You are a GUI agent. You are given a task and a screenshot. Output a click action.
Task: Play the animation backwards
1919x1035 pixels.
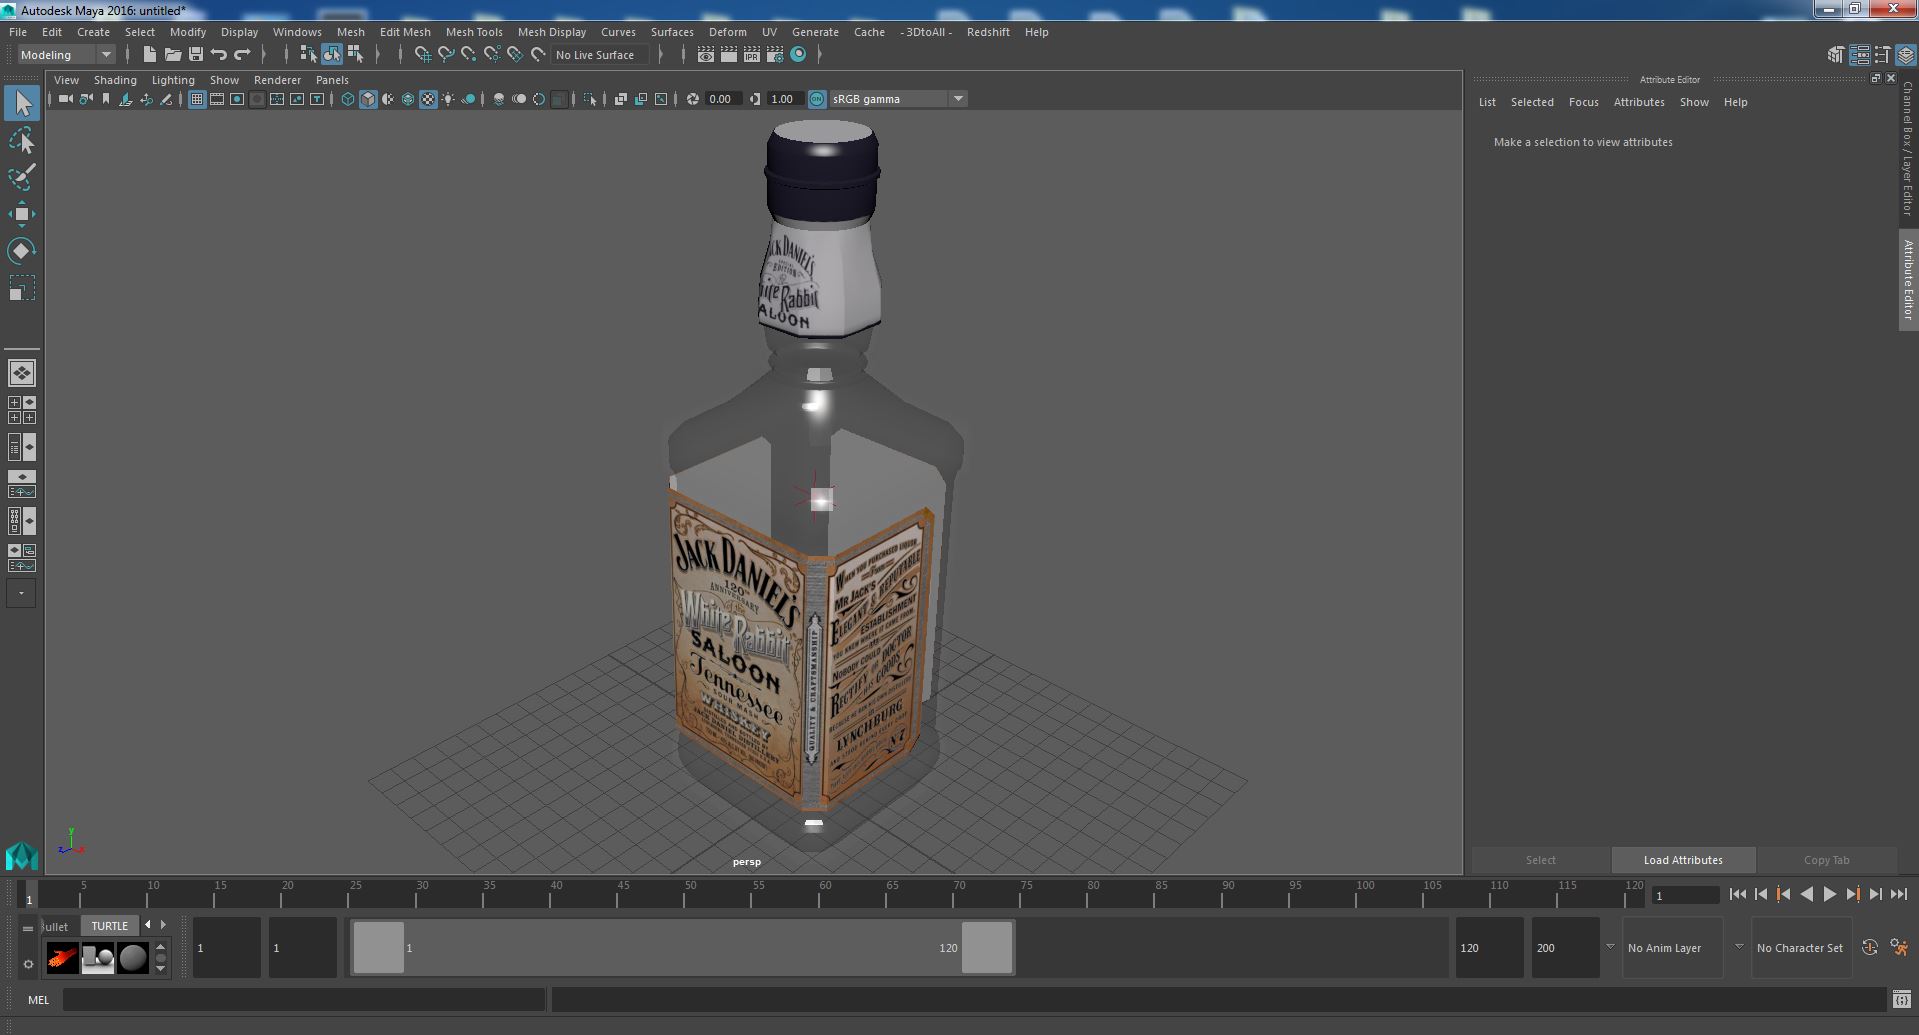coord(1806,895)
